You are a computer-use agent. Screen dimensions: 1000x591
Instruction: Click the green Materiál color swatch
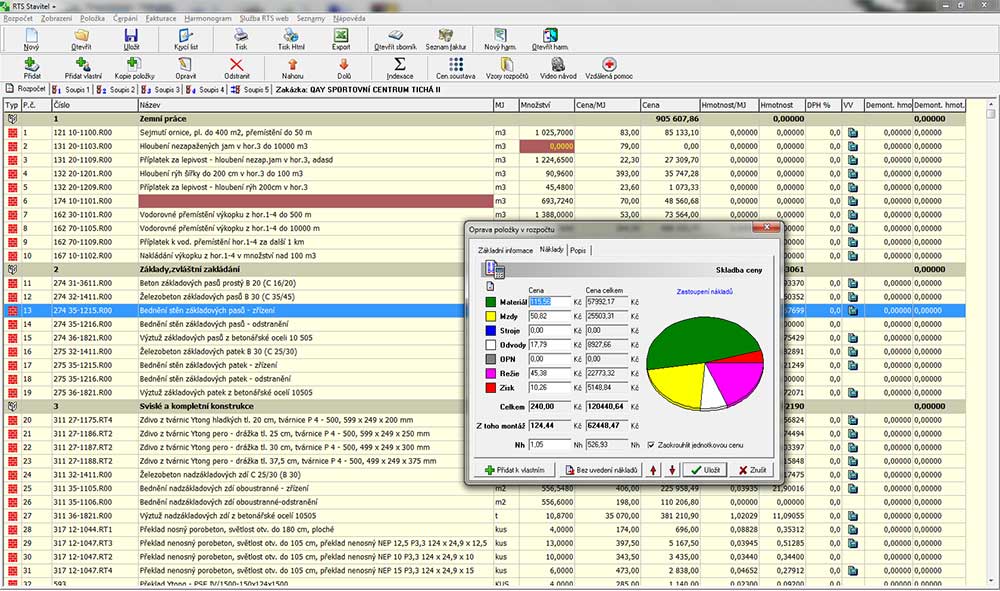pos(490,302)
